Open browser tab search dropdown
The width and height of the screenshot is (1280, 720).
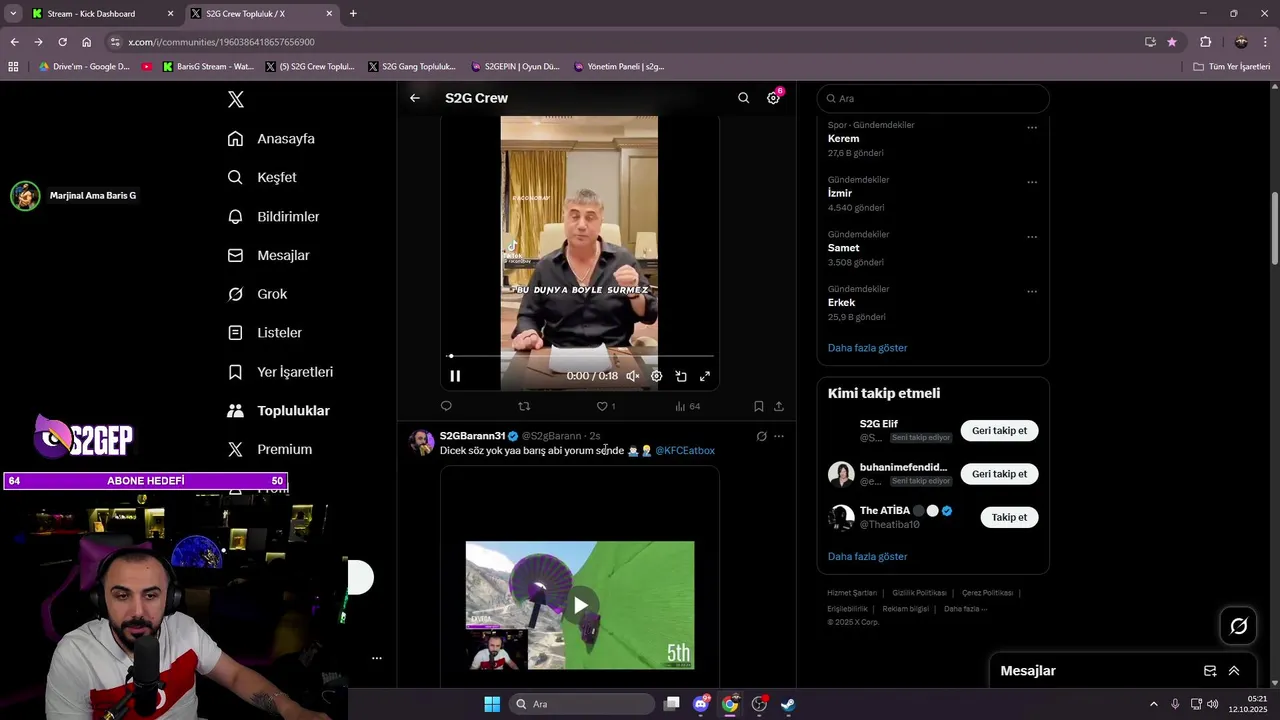(x=12, y=14)
